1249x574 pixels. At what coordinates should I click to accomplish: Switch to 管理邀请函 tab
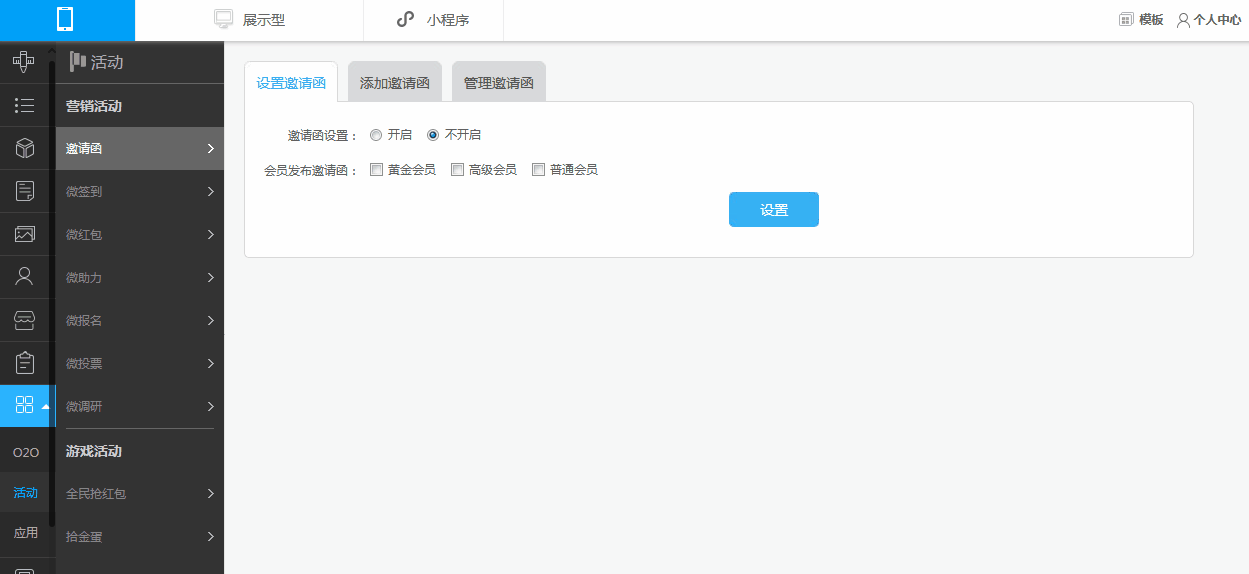click(498, 83)
